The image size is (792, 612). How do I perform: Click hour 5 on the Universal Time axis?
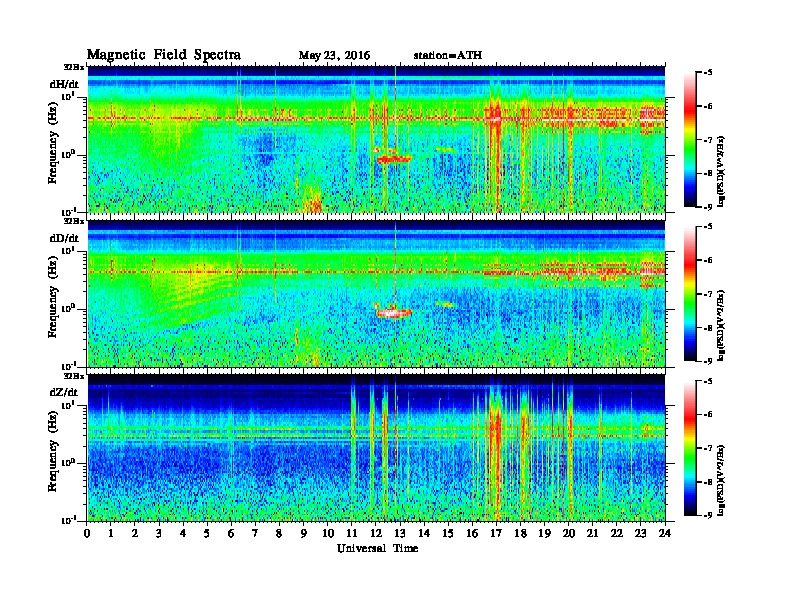(207, 533)
